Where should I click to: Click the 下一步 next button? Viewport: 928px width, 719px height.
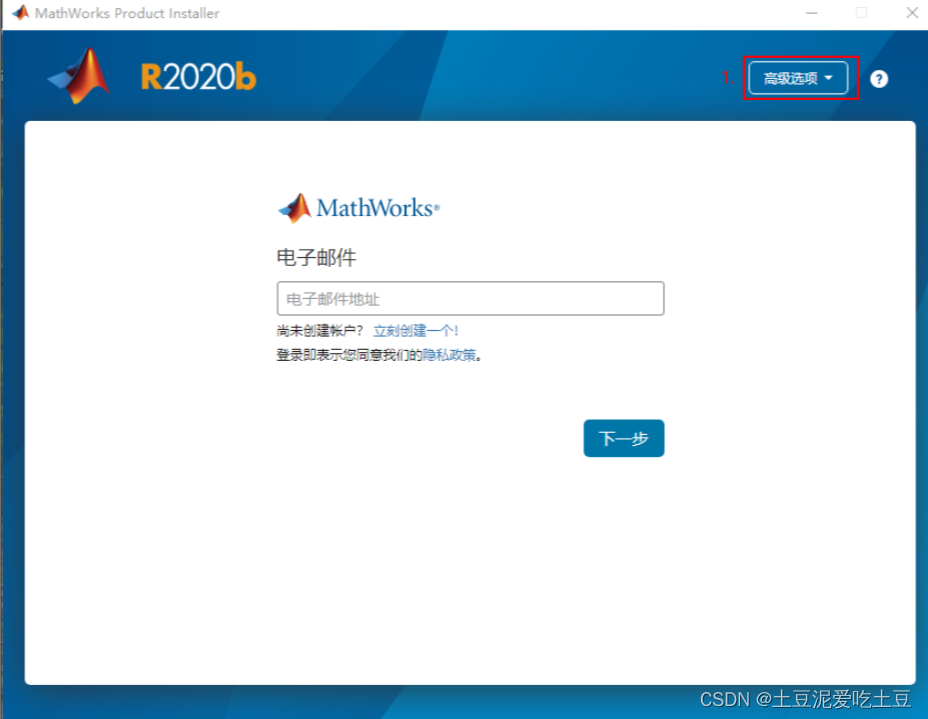[x=623, y=438]
